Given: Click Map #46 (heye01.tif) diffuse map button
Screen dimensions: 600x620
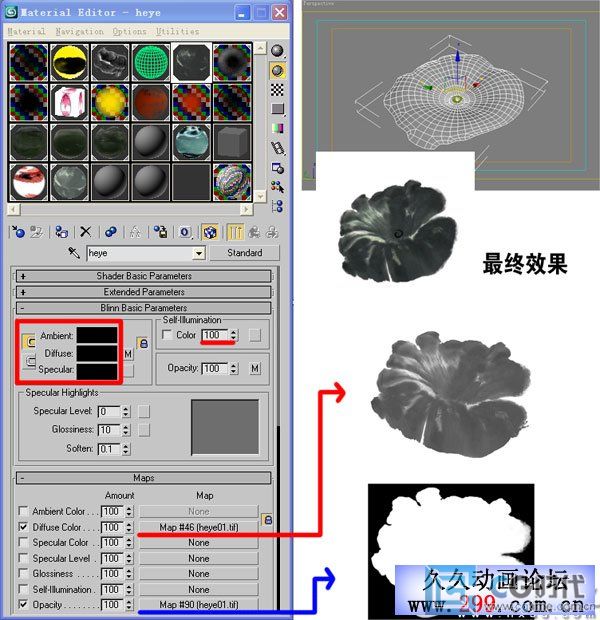Looking at the screenshot, I should tap(198, 527).
